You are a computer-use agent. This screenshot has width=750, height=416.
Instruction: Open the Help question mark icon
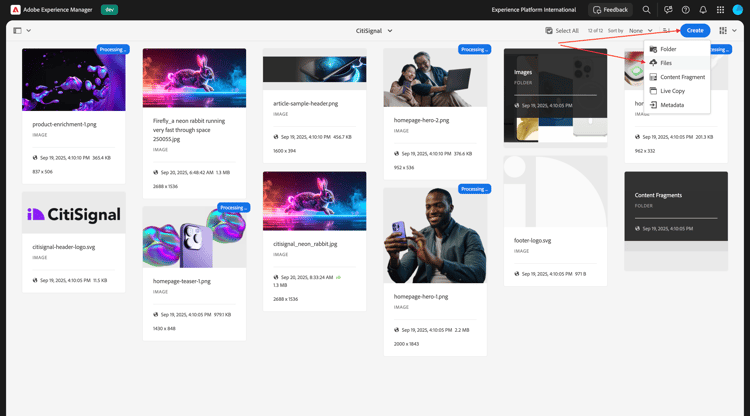(685, 10)
